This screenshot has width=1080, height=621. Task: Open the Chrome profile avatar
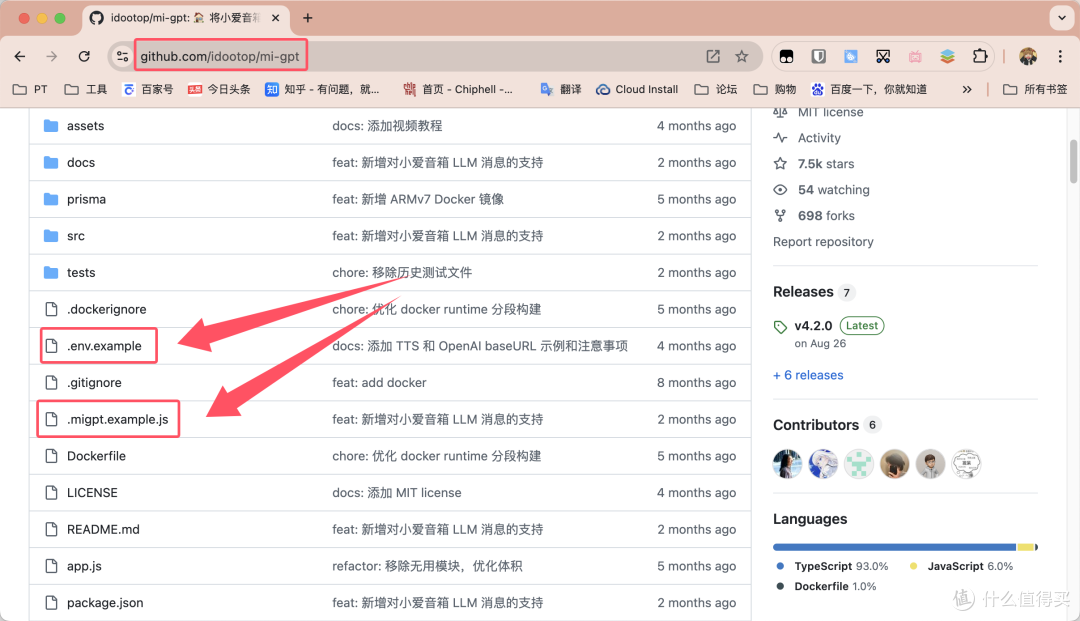point(1028,56)
